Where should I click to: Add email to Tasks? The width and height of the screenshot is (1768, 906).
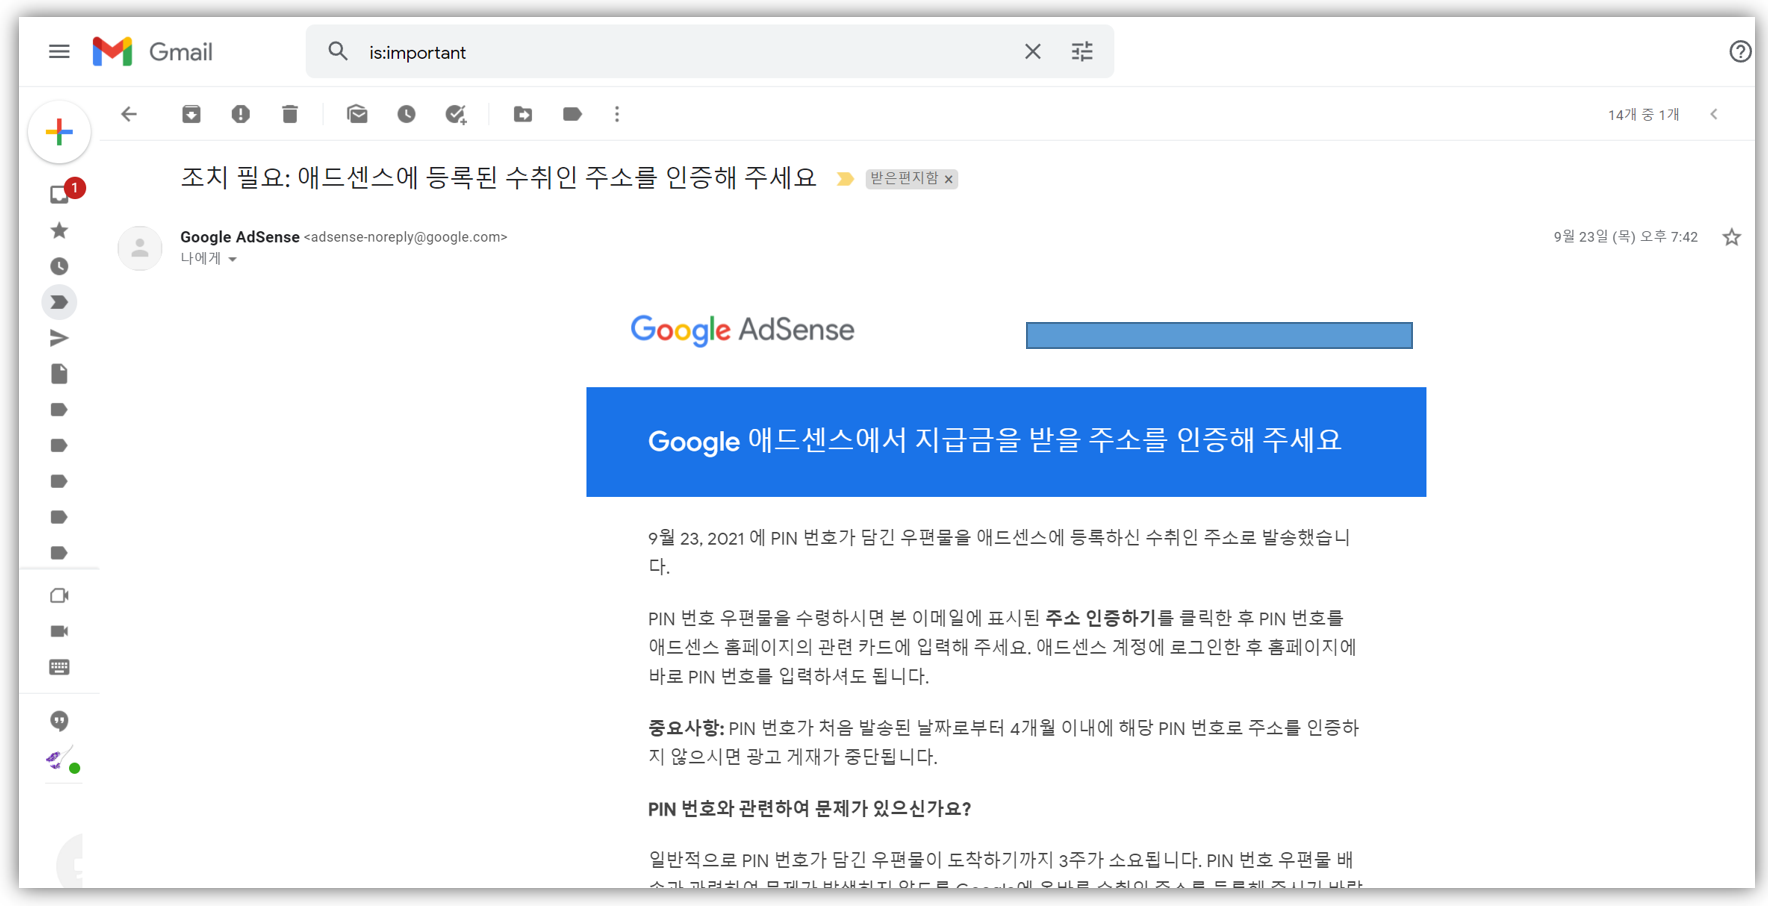tap(456, 114)
